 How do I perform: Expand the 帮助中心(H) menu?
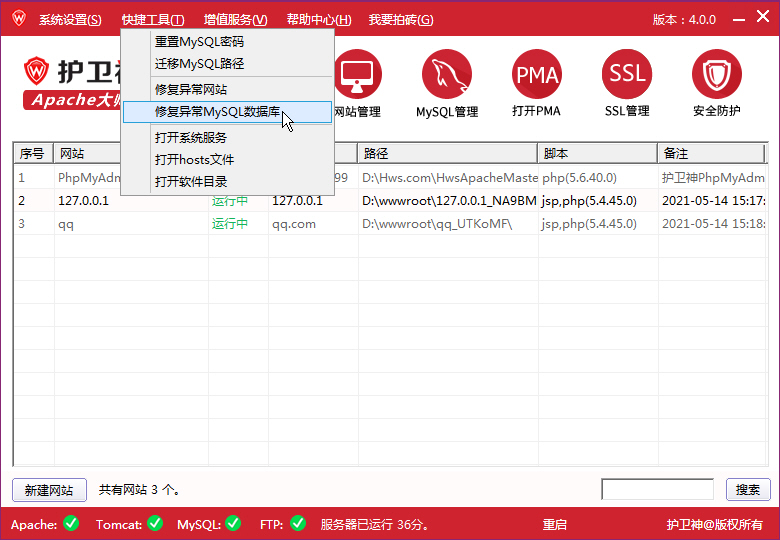tap(318, 20)
